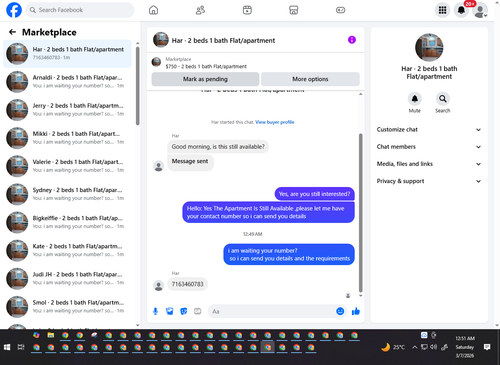Open the Watch video icon in top navigation
This screenshot has width=500, height=365.
pos(247,10)
